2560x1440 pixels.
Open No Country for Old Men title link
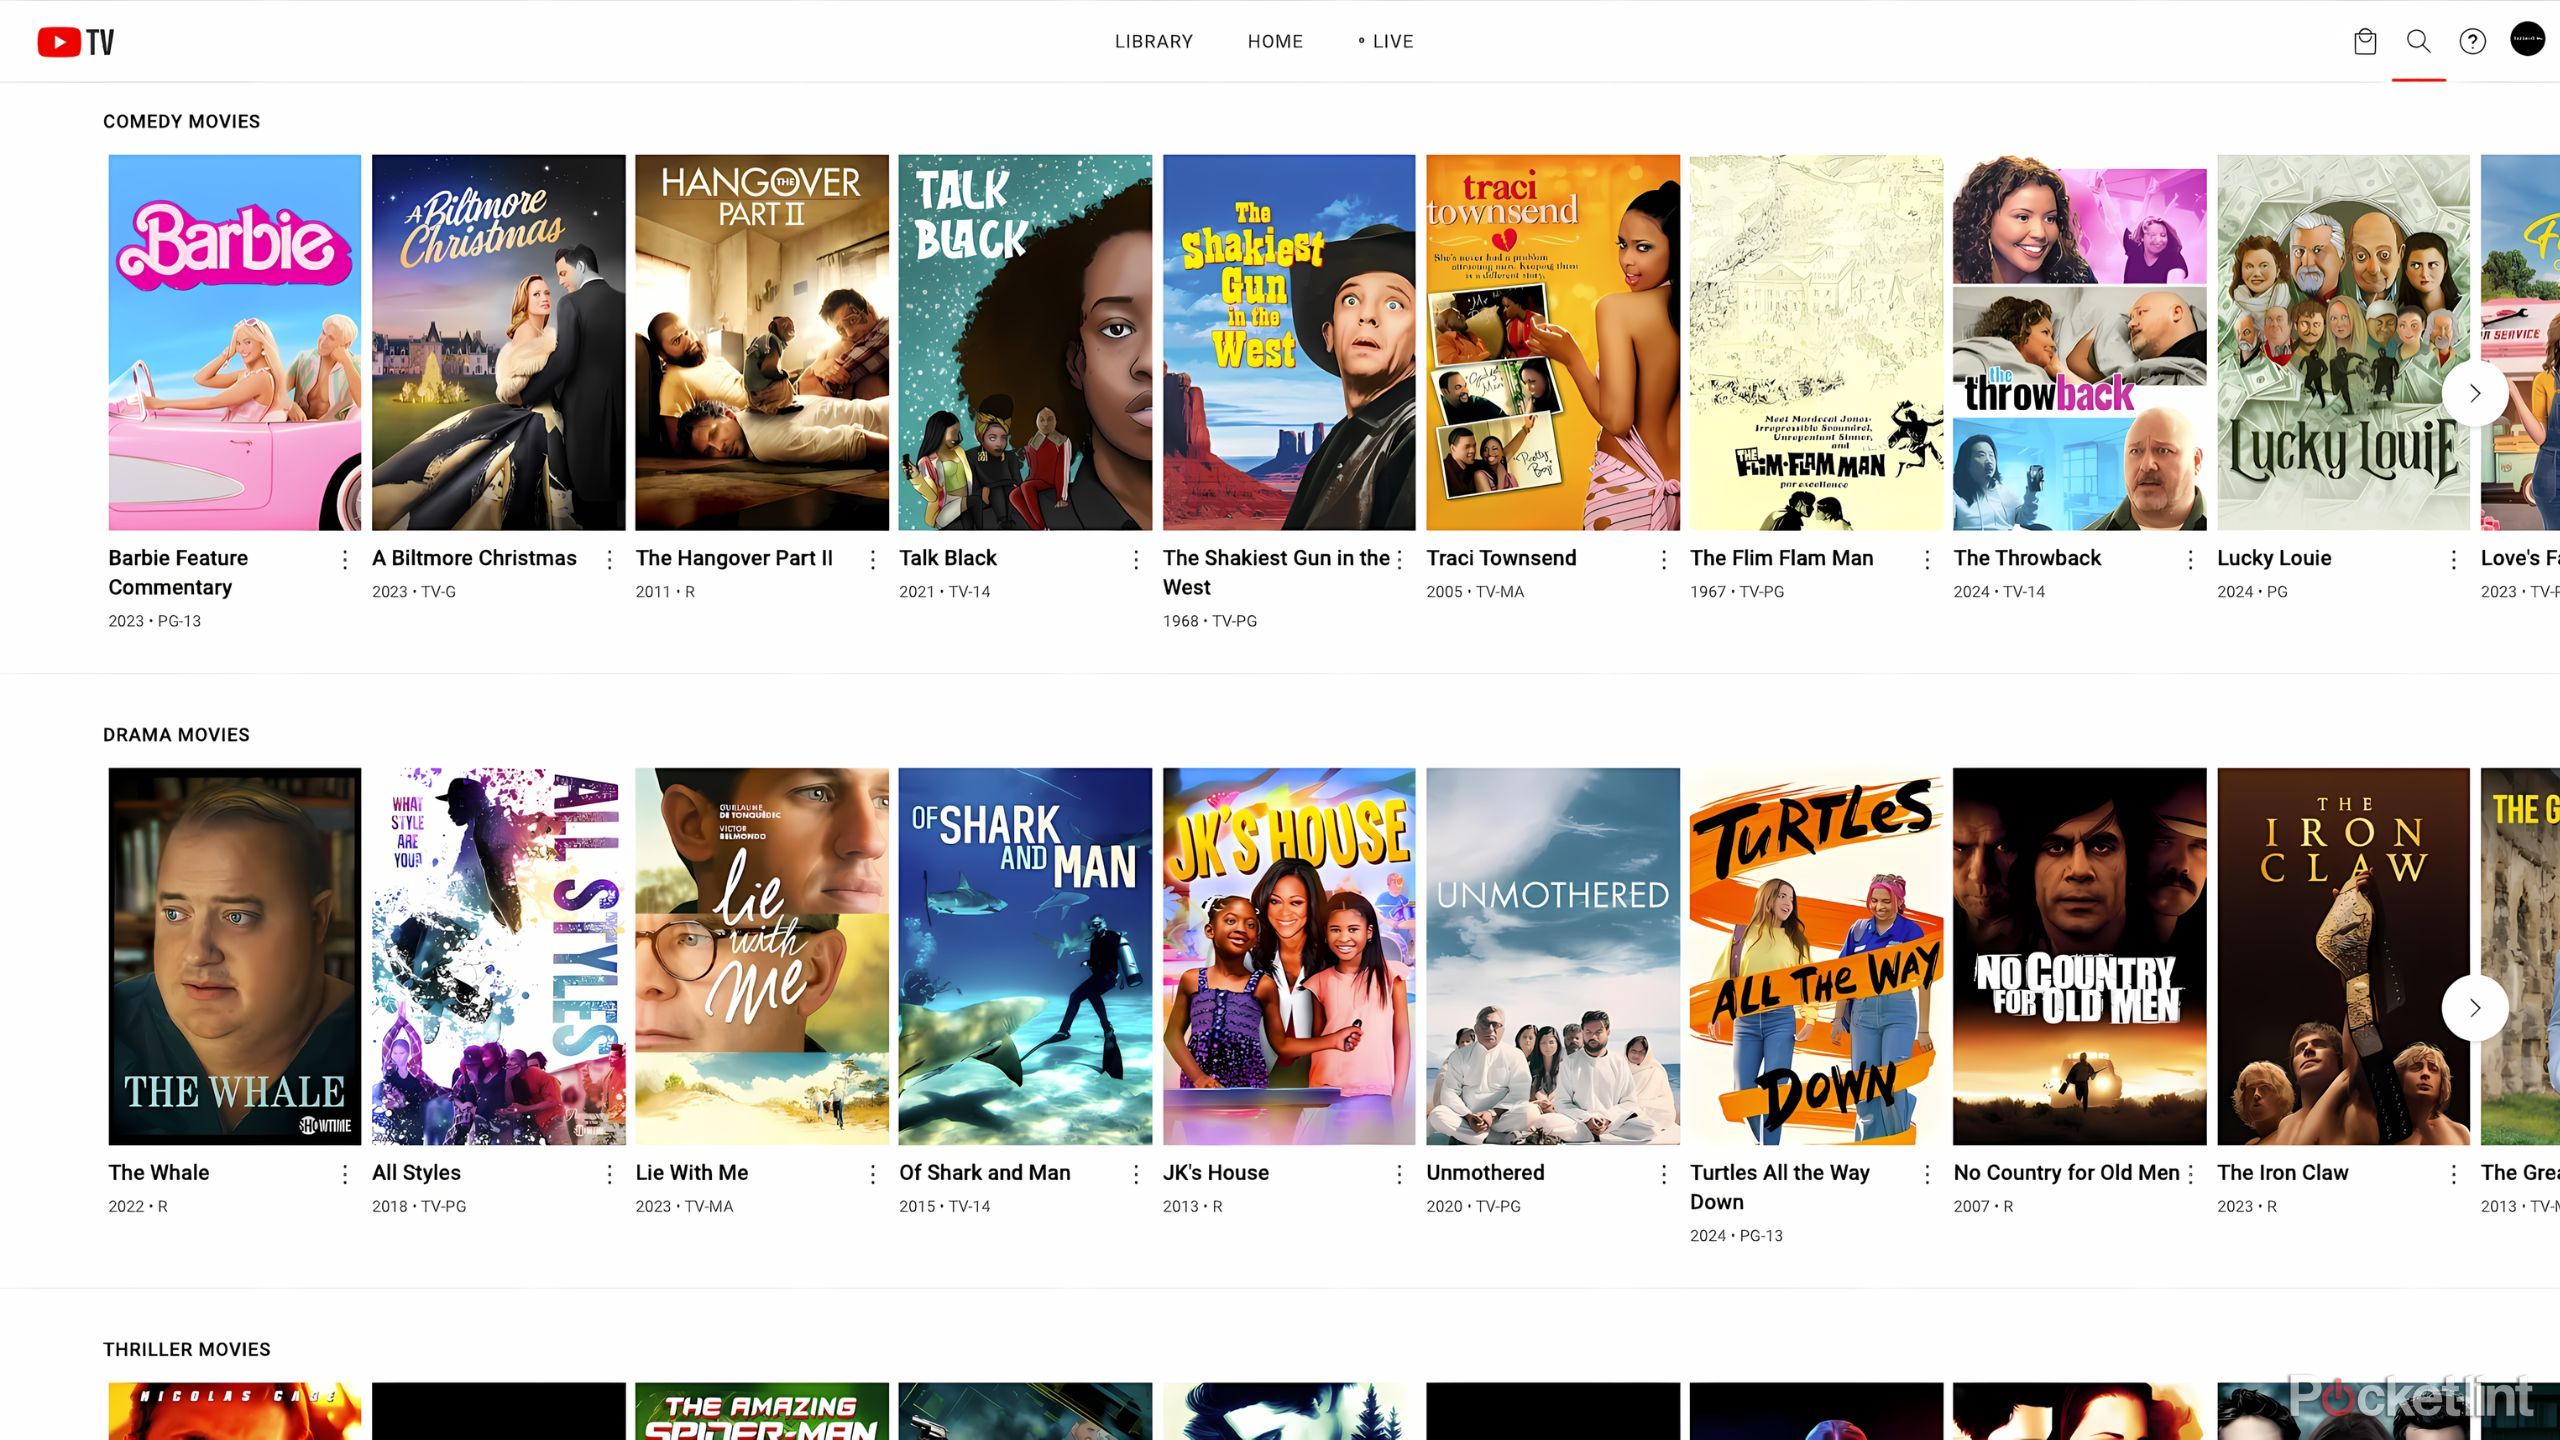coord(2065,1172)
